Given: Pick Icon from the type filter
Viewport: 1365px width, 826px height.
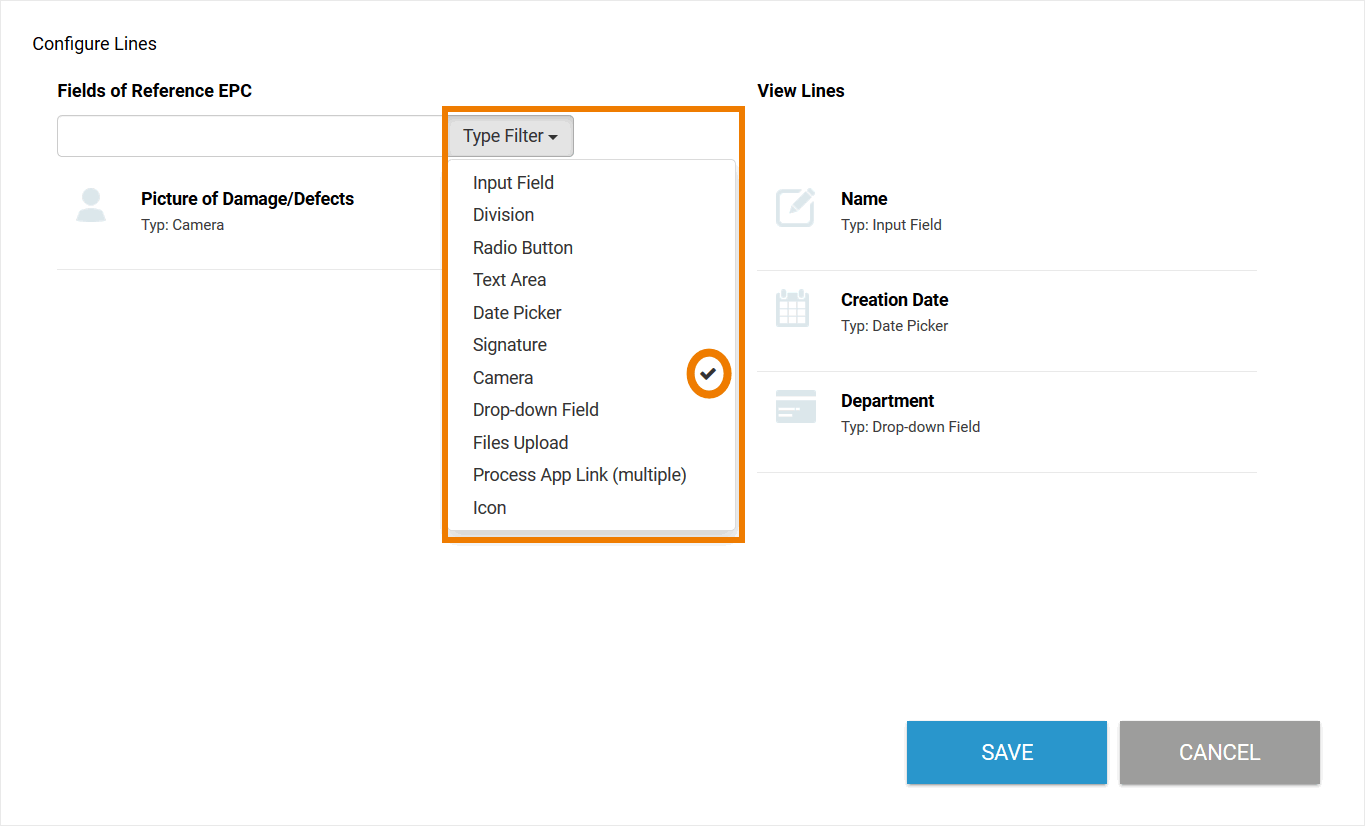Looking at the screenshot, I should [489, 508].
